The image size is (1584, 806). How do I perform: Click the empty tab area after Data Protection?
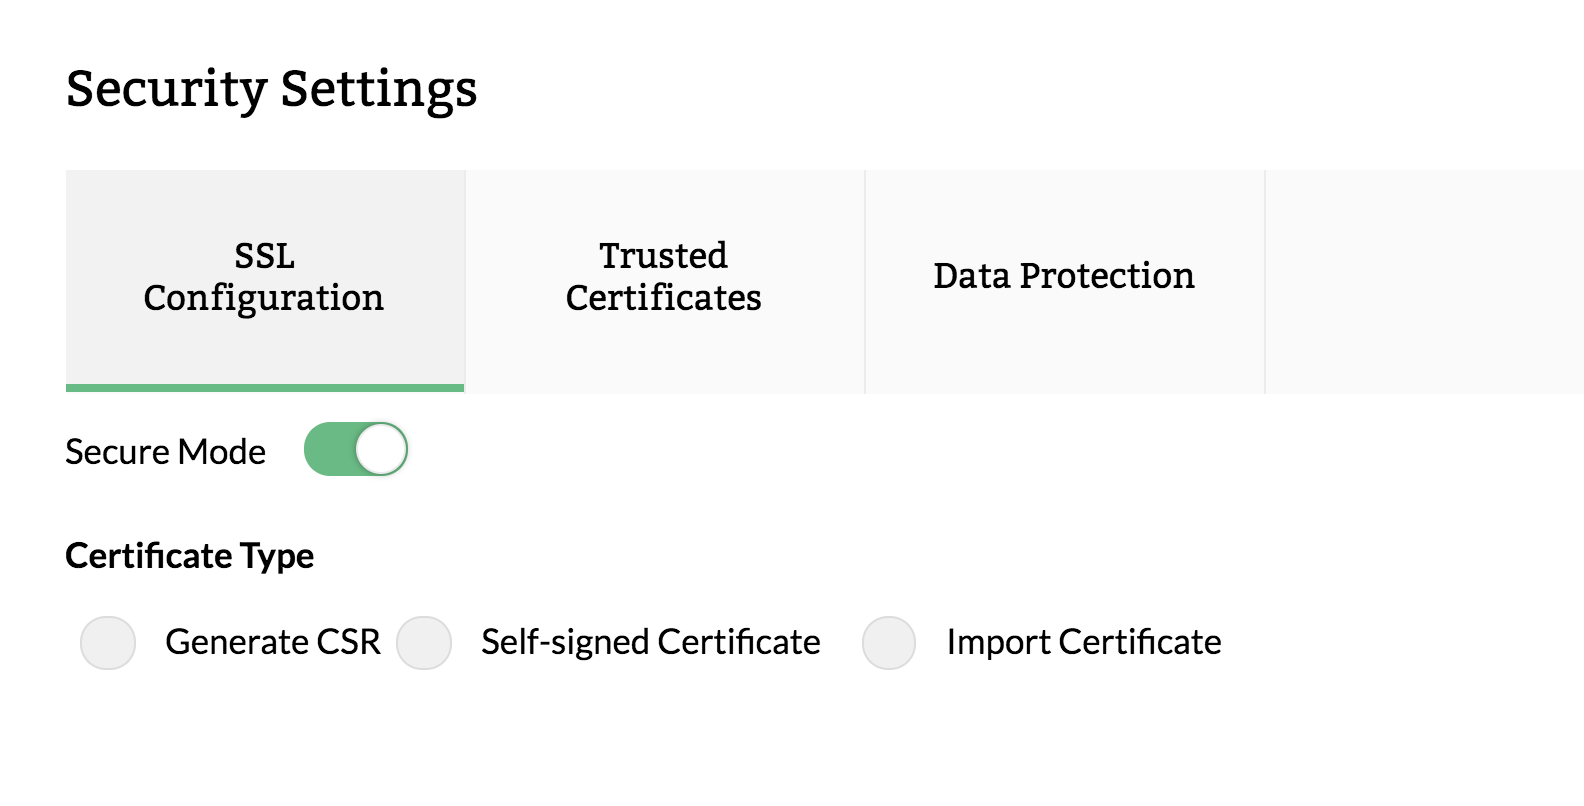point(1424,280)
